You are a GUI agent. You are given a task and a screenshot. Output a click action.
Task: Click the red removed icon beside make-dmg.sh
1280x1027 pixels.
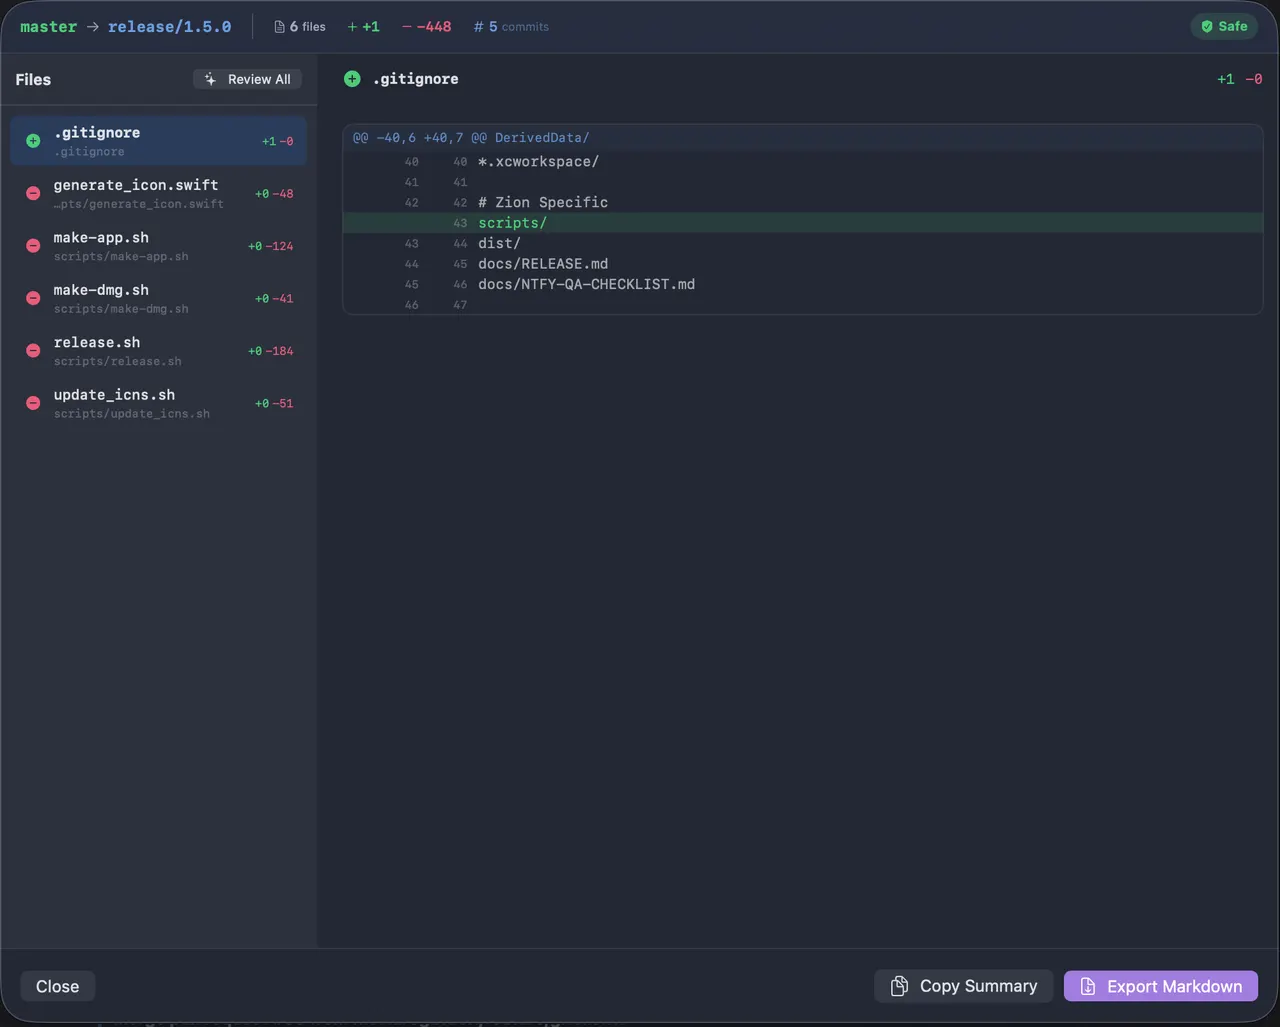tap(33, 298)
